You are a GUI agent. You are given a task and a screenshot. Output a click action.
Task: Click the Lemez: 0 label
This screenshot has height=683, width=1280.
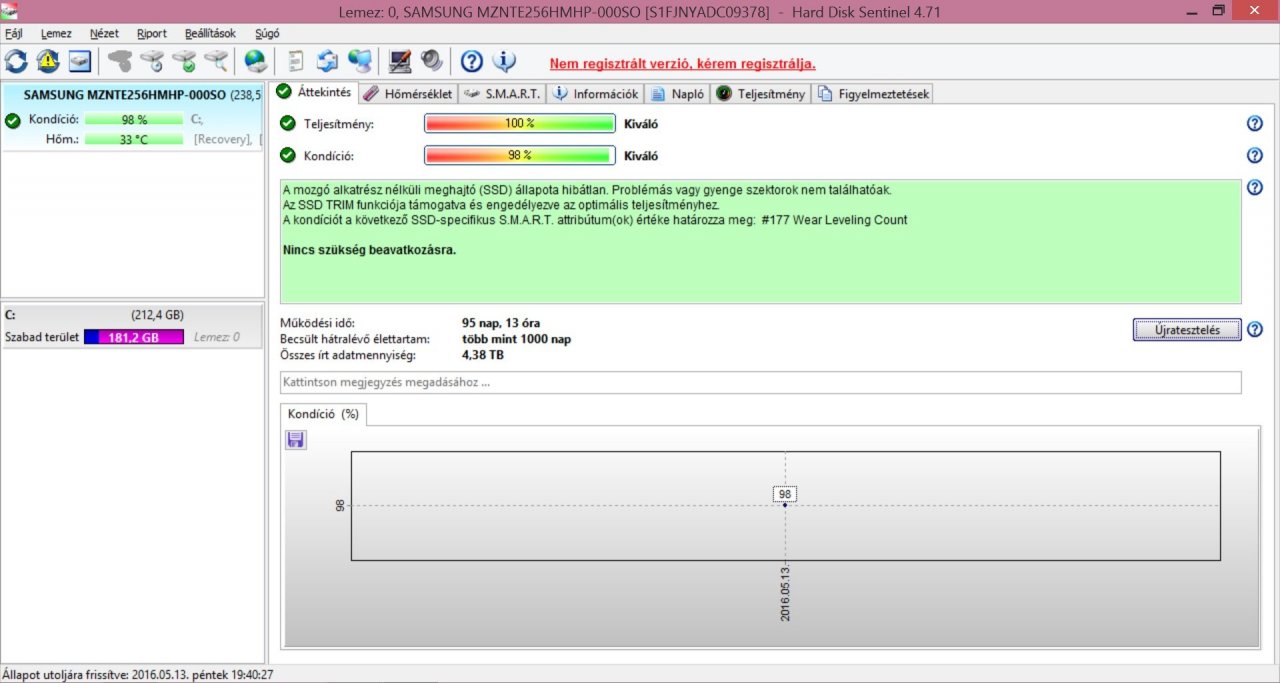pyautogui.click(x=217, y=337)
